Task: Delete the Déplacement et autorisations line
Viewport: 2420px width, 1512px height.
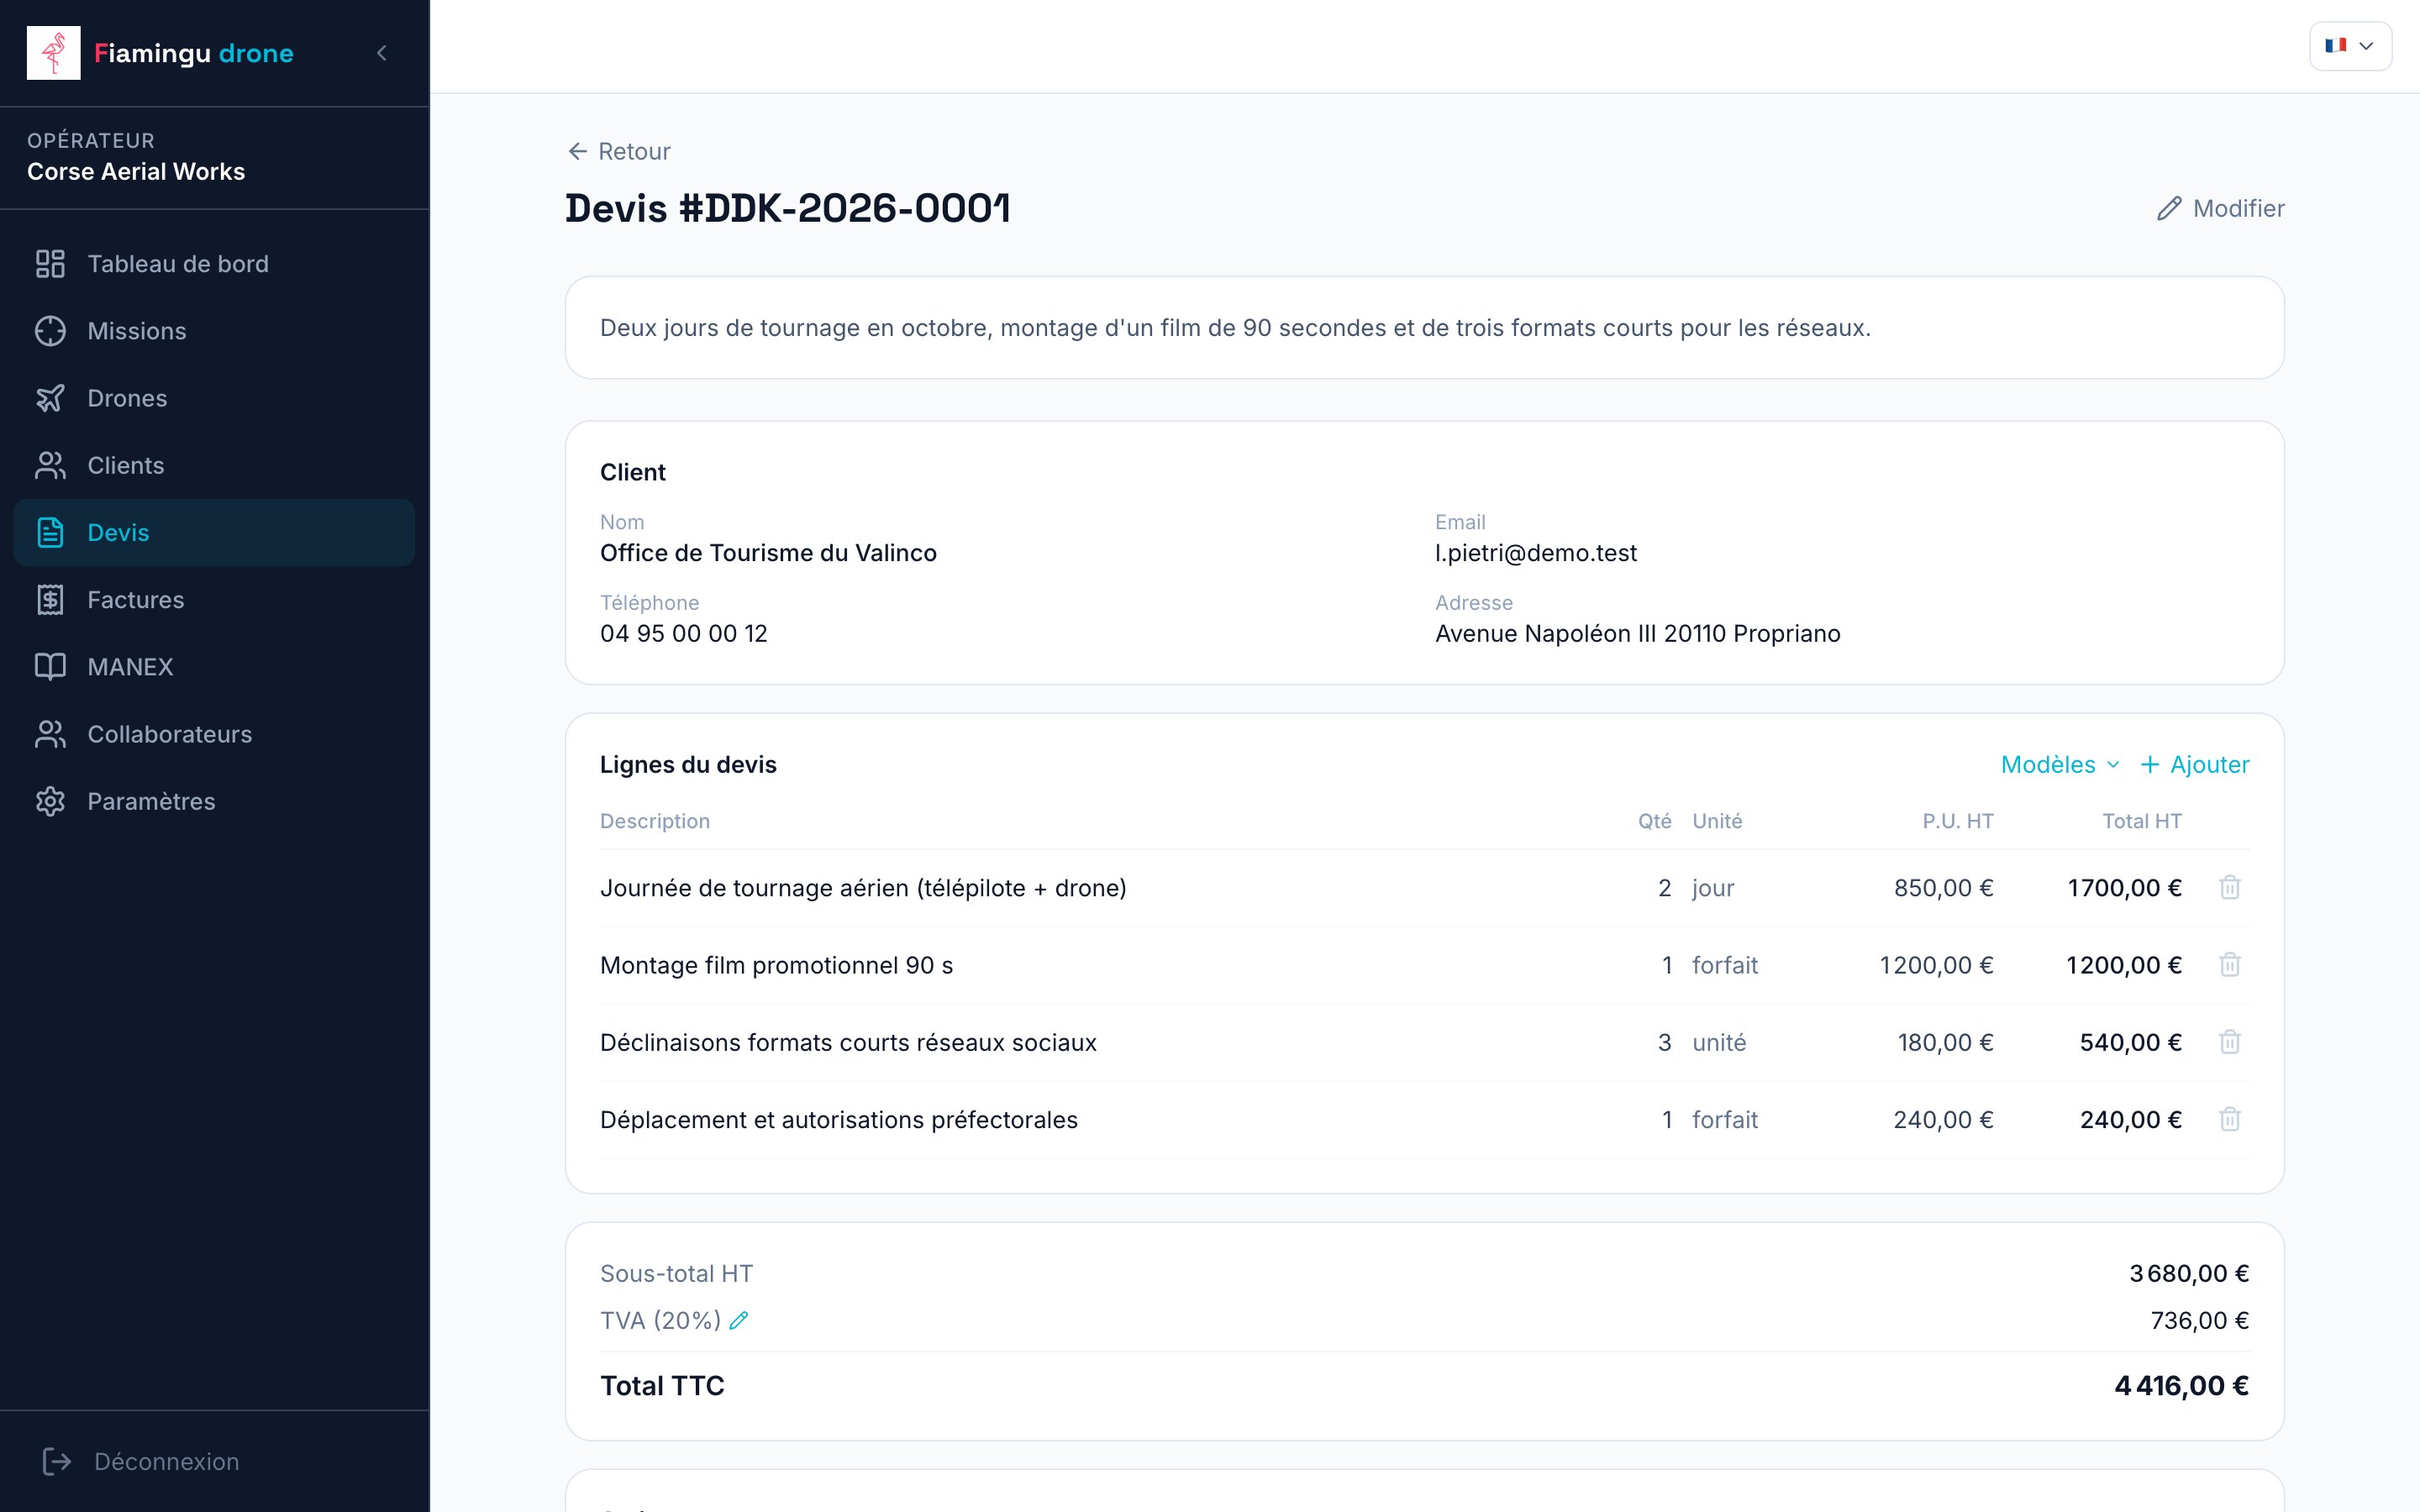Action: coord(2230,1119)
